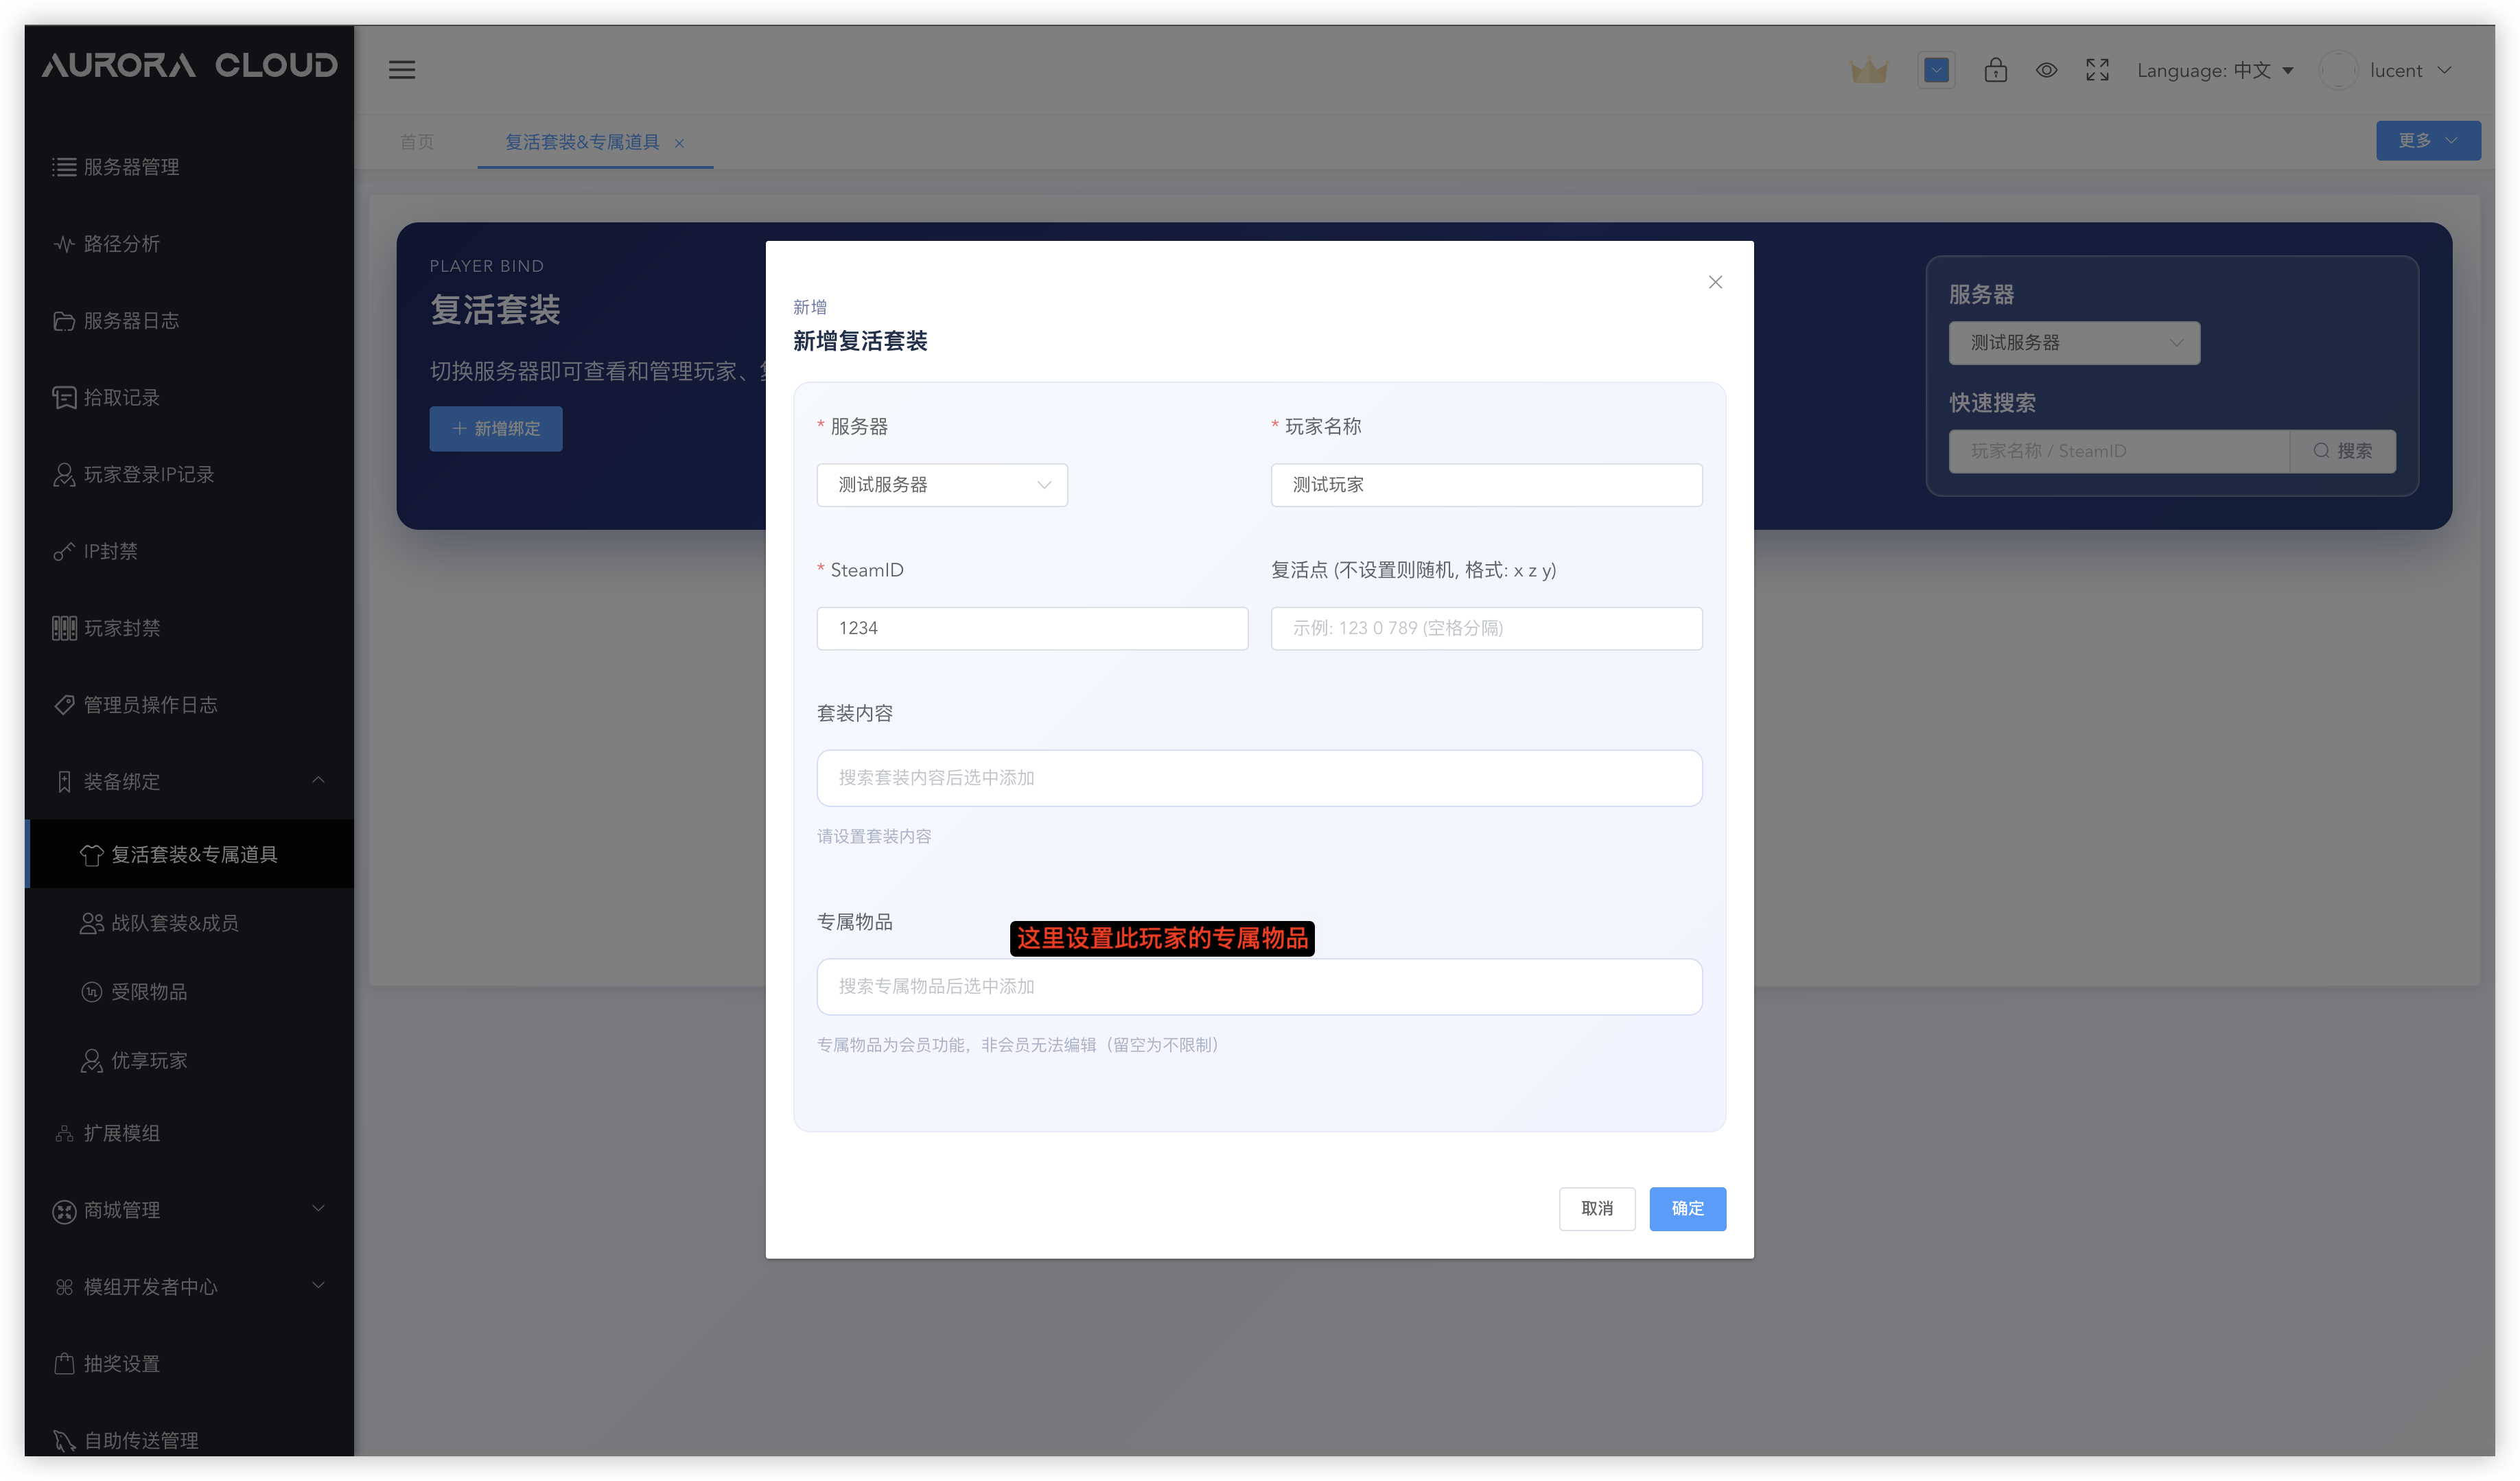Open 受限物品 in the sidebar

point(149,992)
